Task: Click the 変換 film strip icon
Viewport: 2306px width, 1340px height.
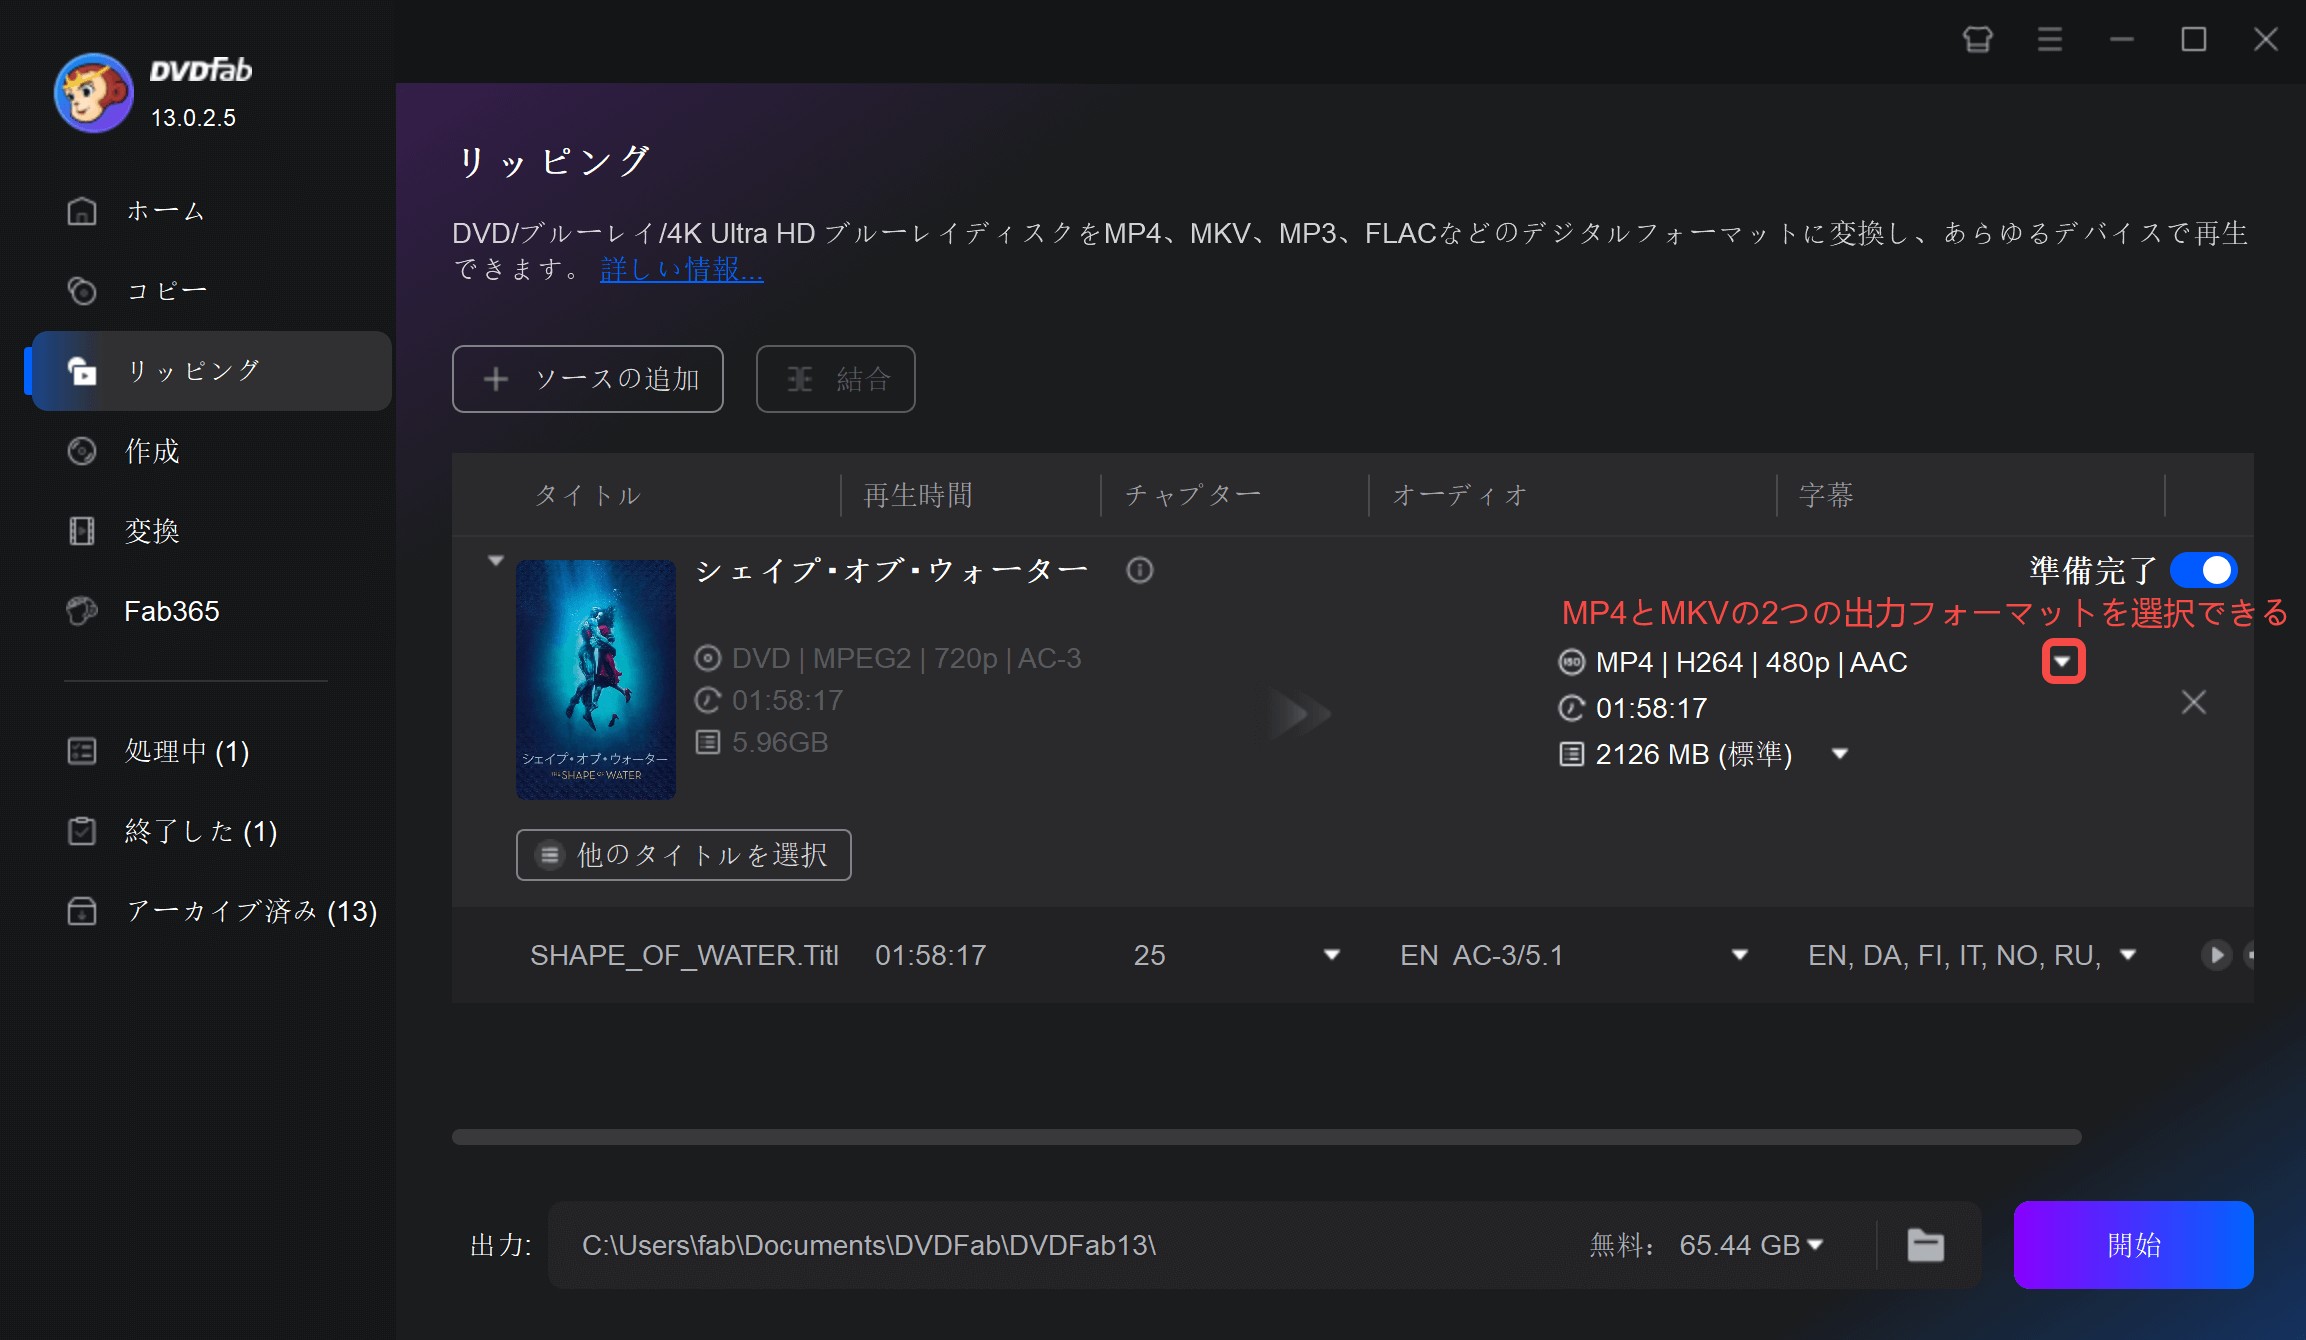Action: pyautogui.click(x=82, y=531)
